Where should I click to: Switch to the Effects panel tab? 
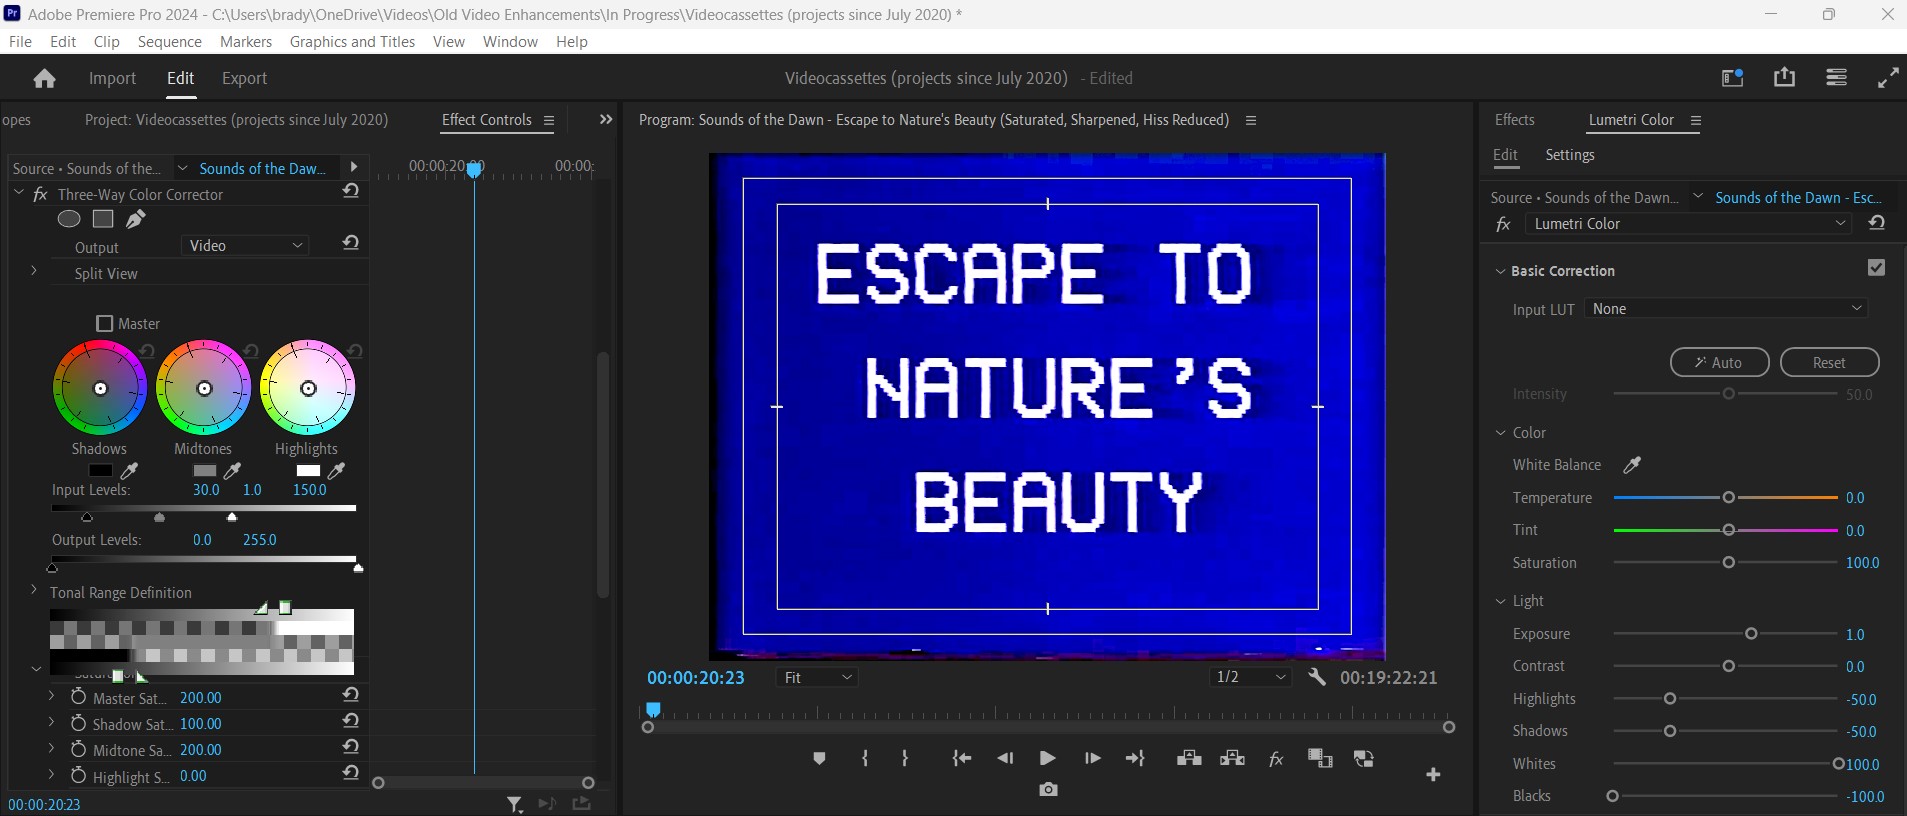click(1514, 120)
